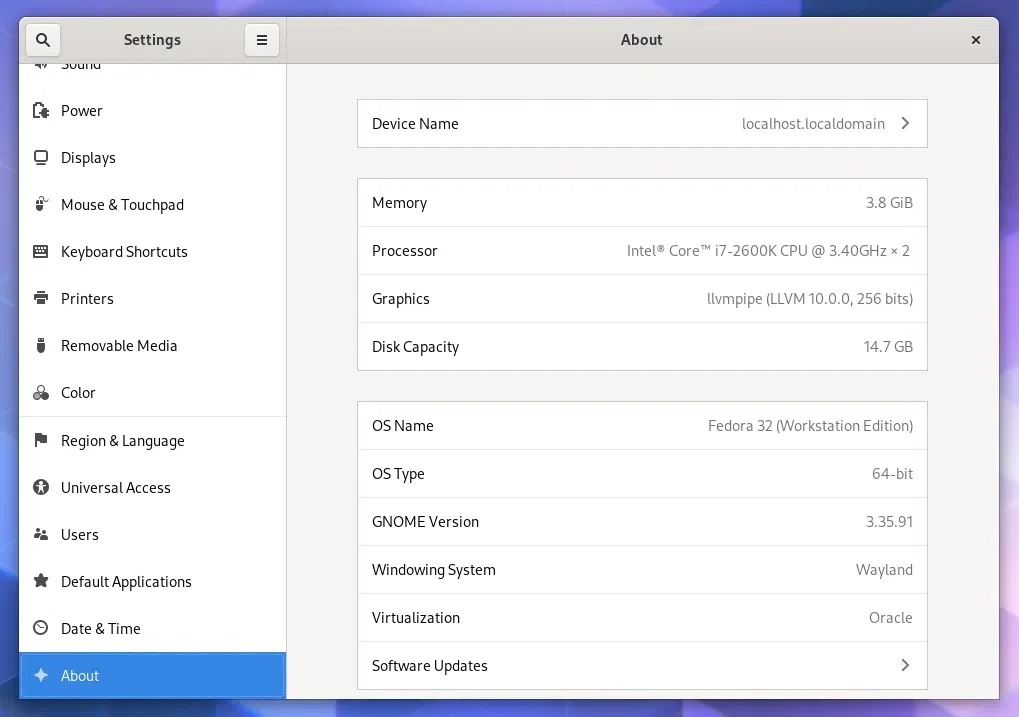Click the Users people icon

(x=41, y=534)
